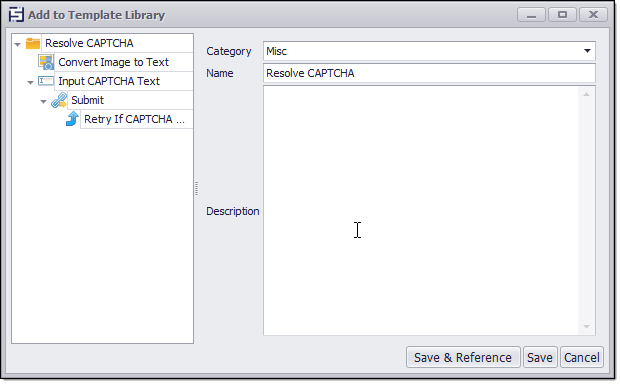
Task: Click the Save & Reference button
Action: point(463,358)
